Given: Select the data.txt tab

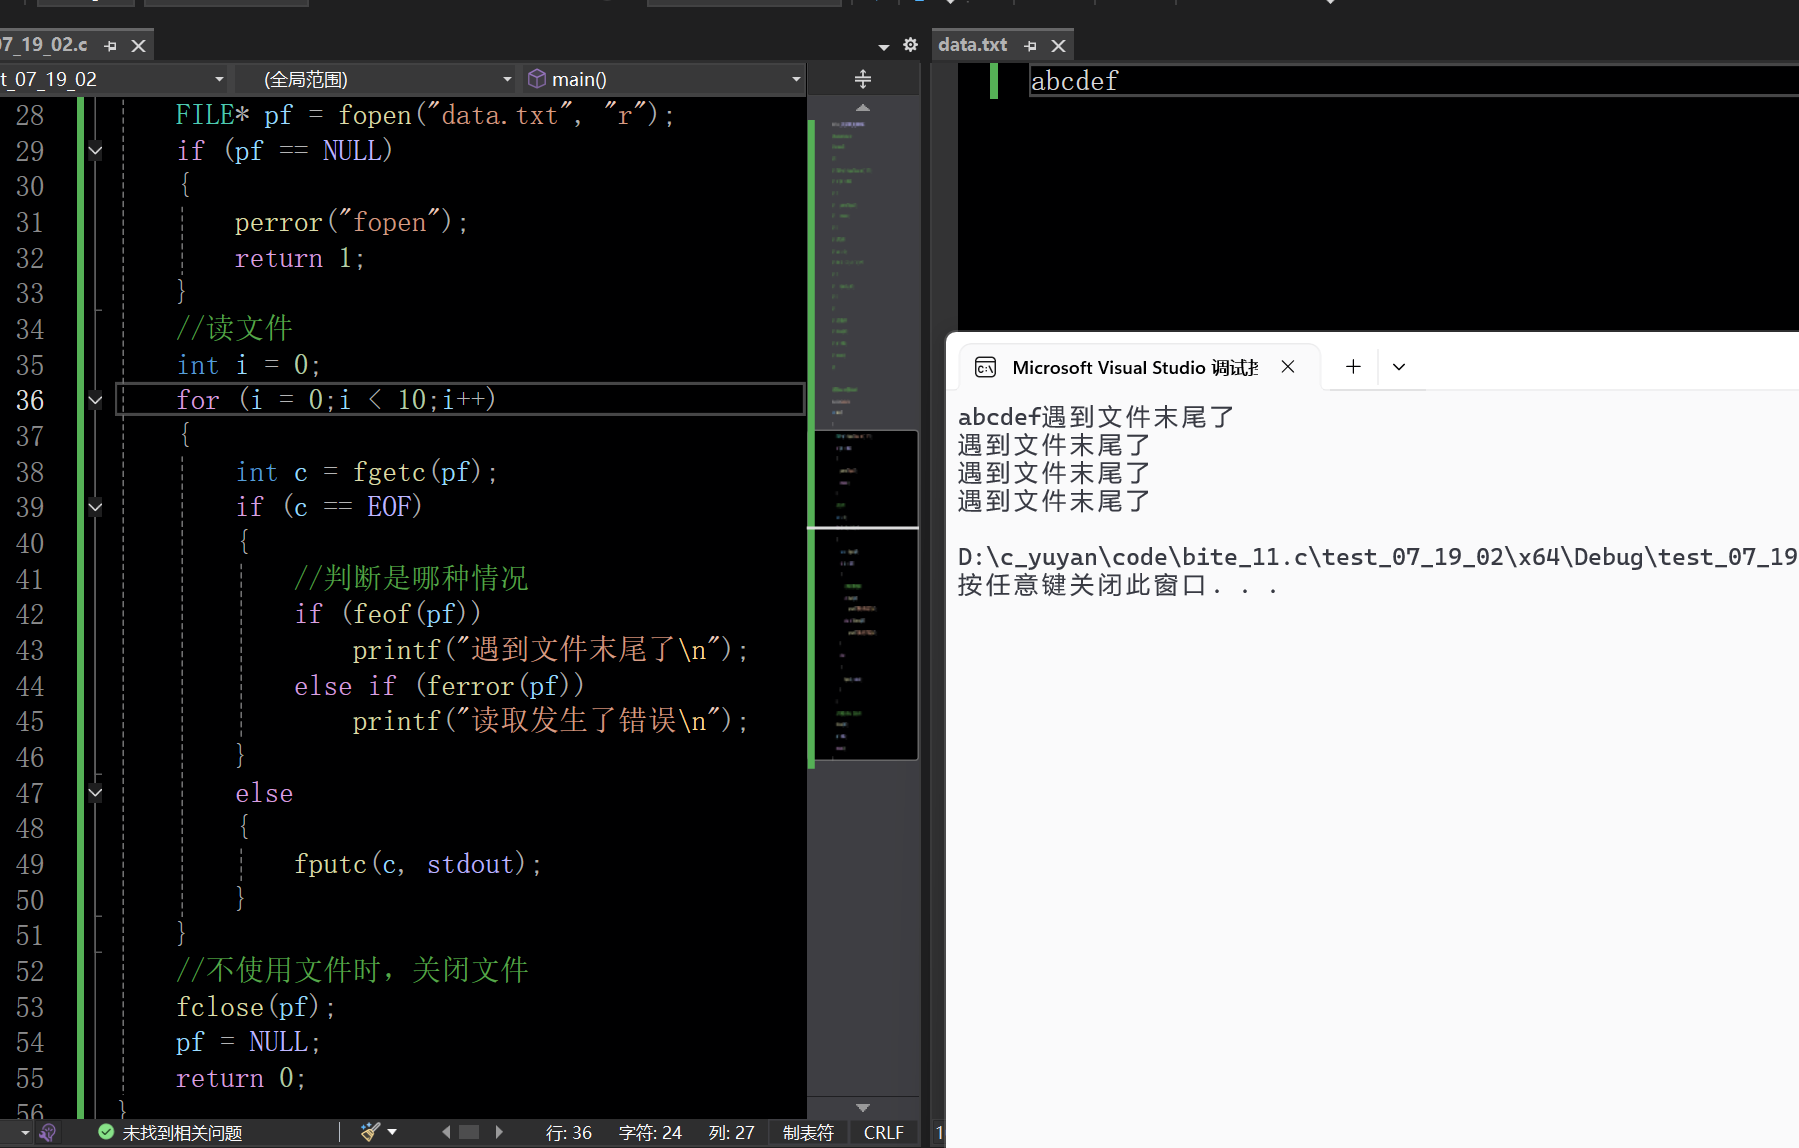Looking at the screenshot, I should (972, 45).
